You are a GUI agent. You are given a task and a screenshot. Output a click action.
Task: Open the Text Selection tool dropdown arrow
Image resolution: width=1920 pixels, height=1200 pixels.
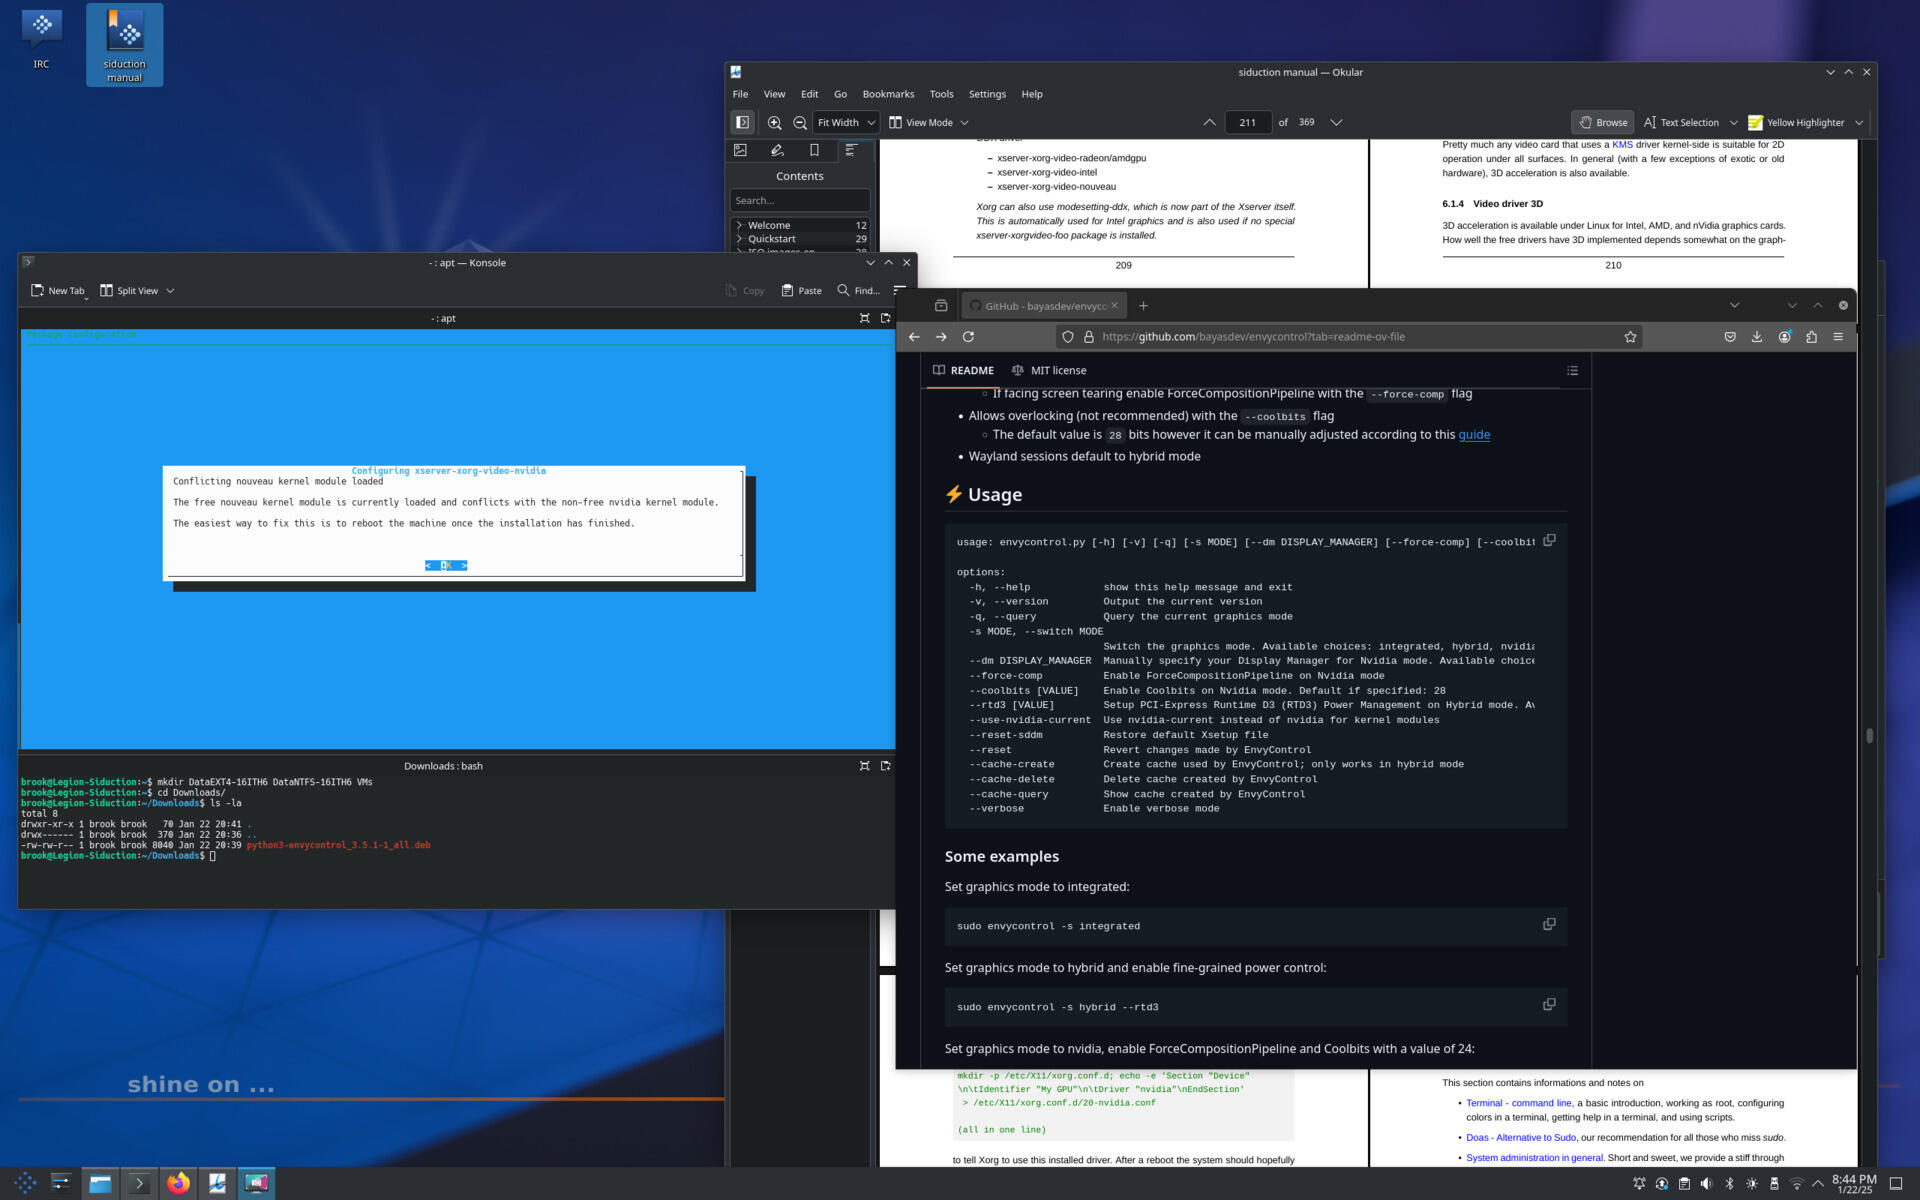point(1733,122)
